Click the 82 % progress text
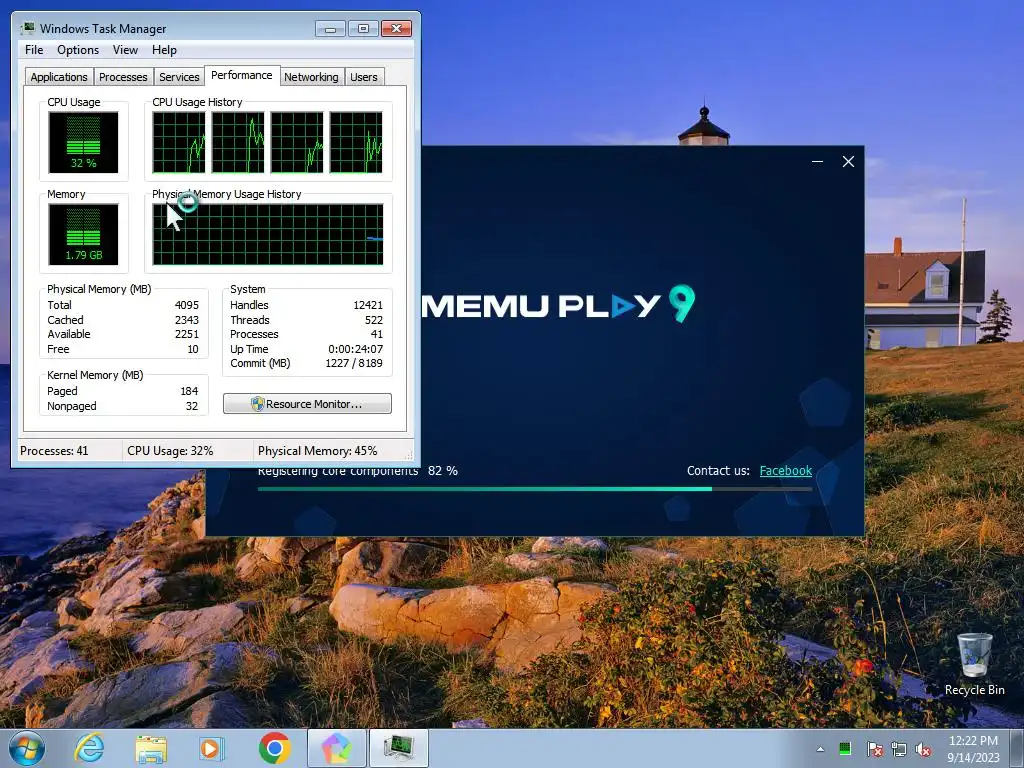 coord(443,470)
